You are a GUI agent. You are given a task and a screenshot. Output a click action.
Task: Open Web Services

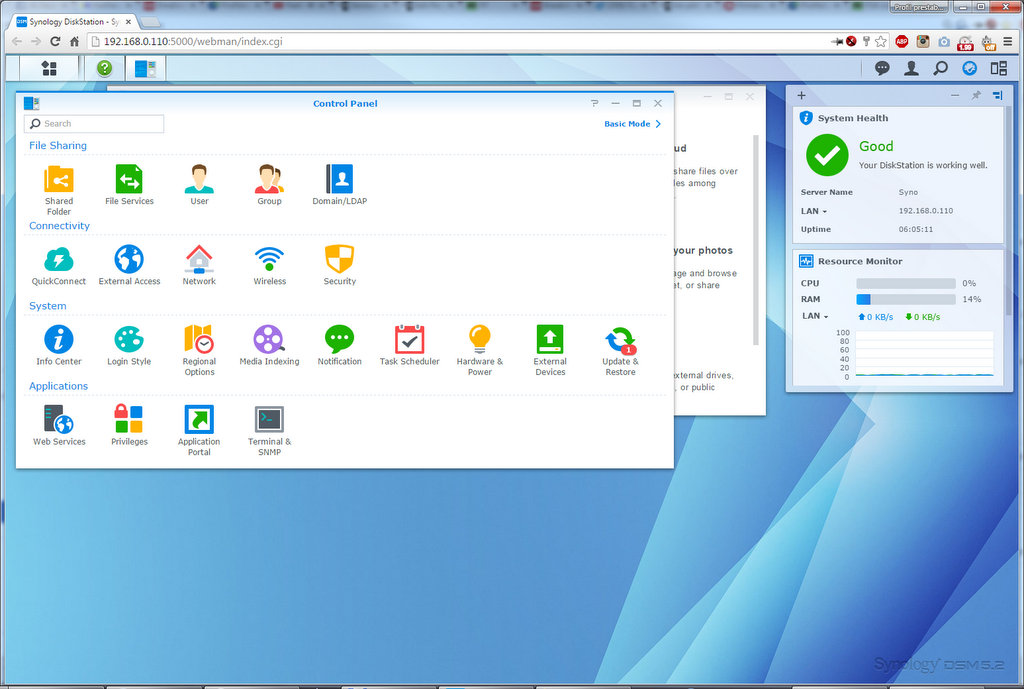tap(59, 426)
